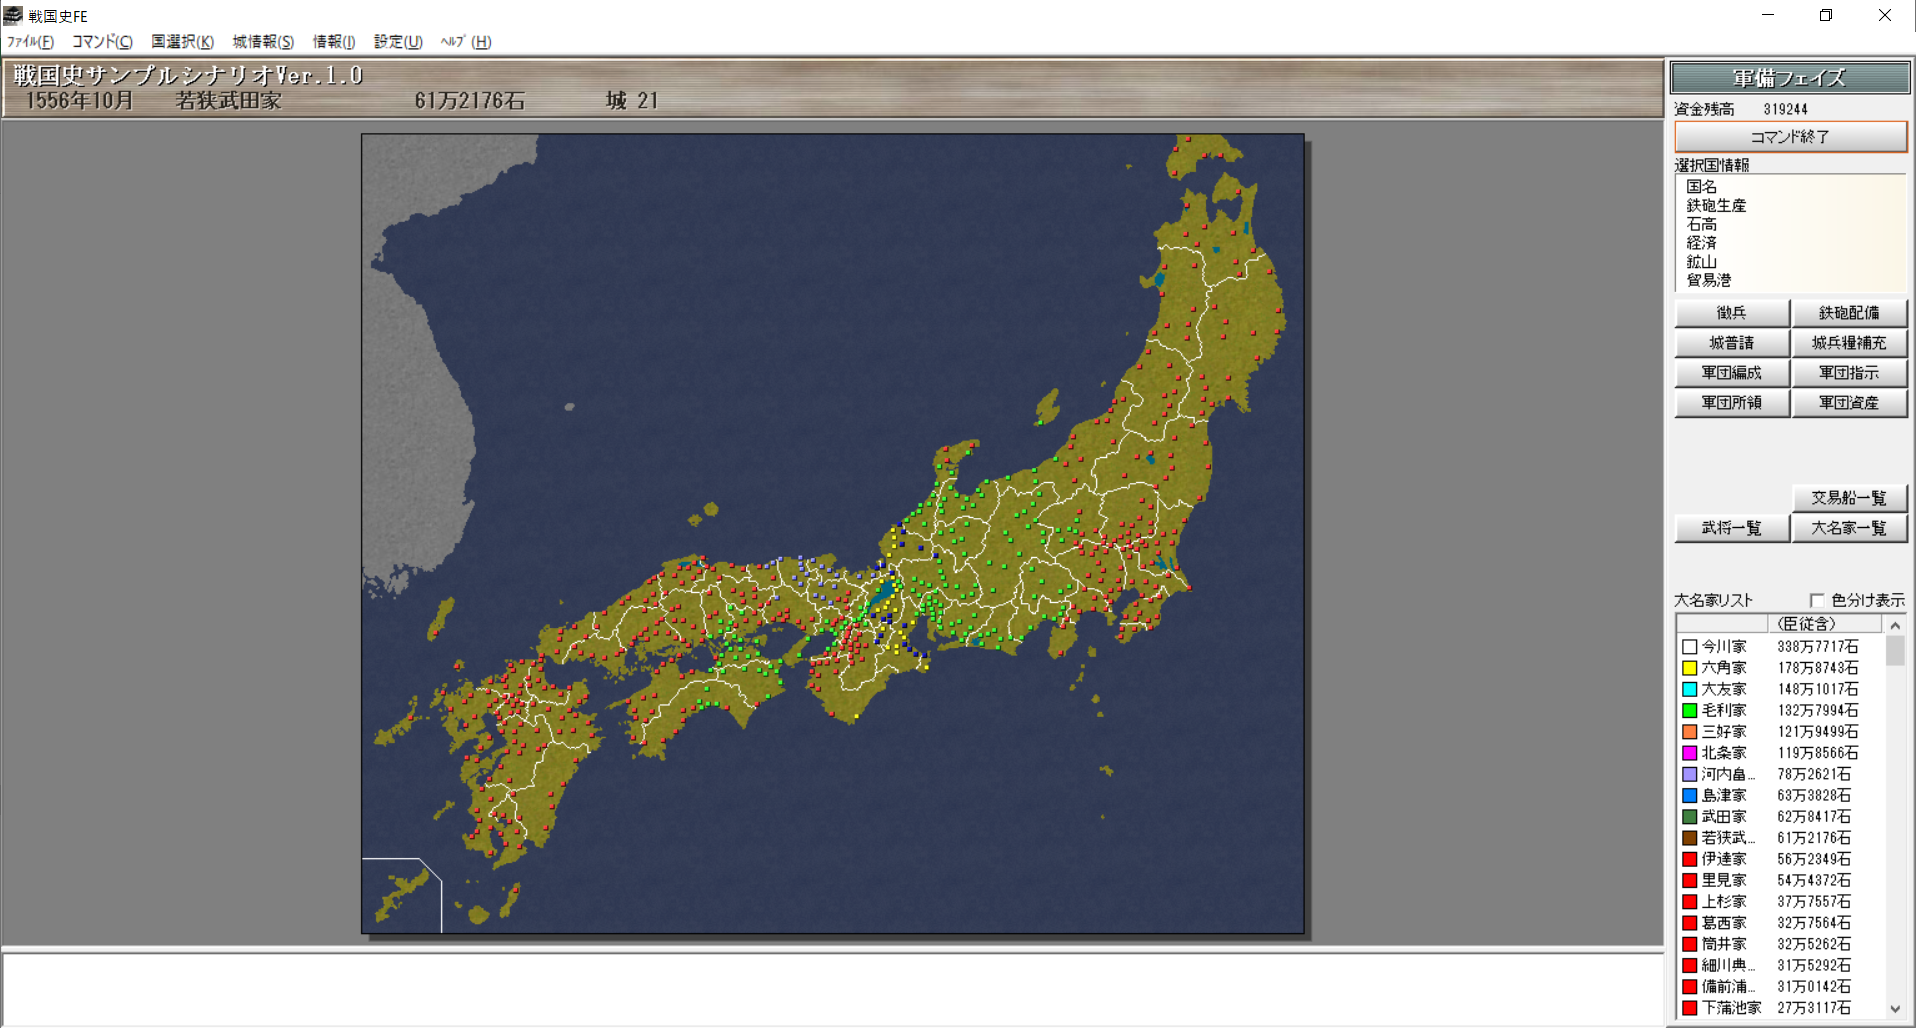
Task: Click the up arrow of the daimyo list scrollbar
Action: tap(1894, 625)
